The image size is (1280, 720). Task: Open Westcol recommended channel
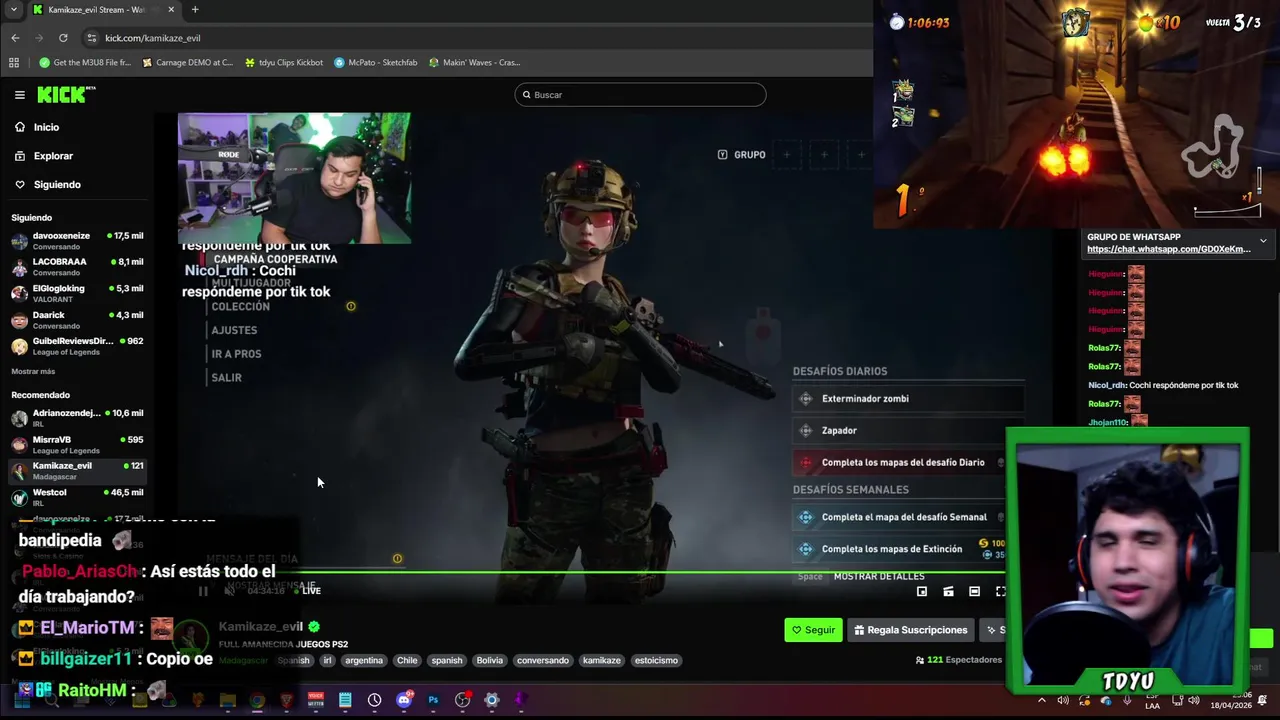(78, 497)
